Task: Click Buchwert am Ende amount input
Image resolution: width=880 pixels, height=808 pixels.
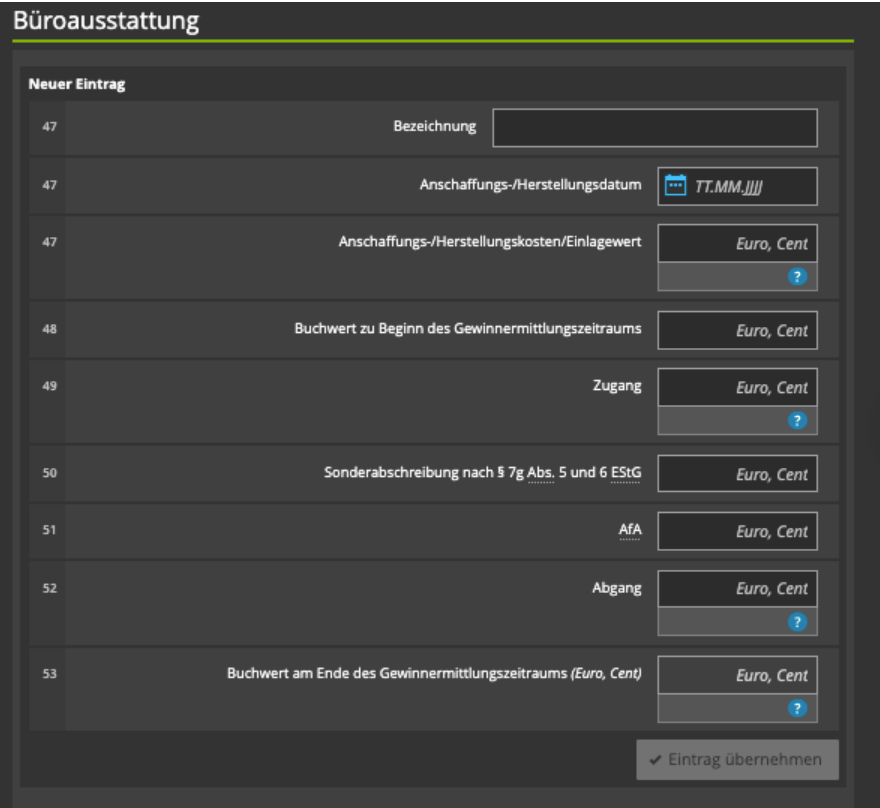Action: pyautogui.click(x=737, y=675)
